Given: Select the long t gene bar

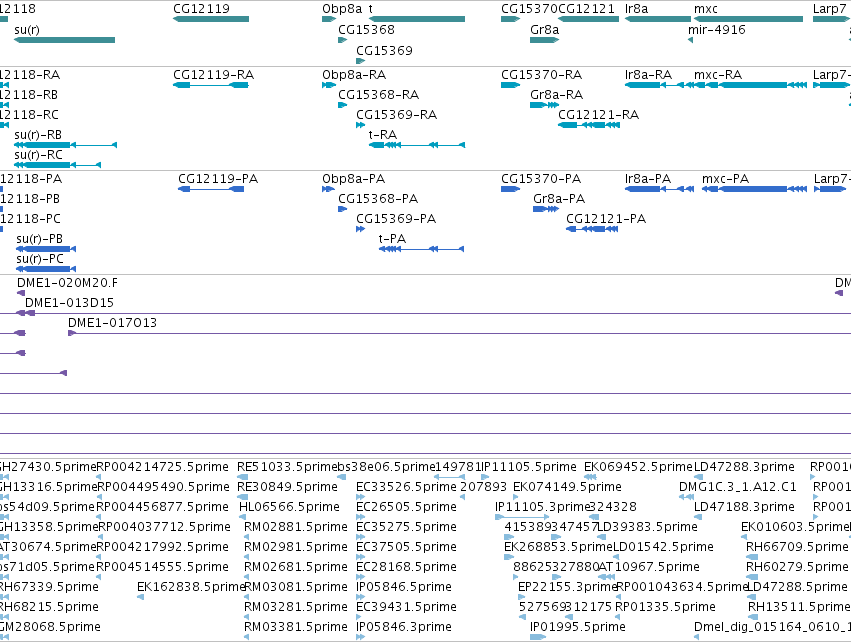Looking at the screenshot, I should (x=417, y=19).
